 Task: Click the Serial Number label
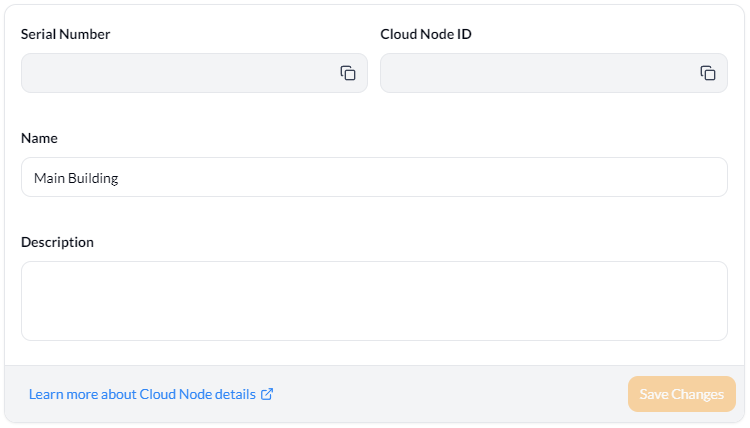pyautogui.click(x=66, y=34)
